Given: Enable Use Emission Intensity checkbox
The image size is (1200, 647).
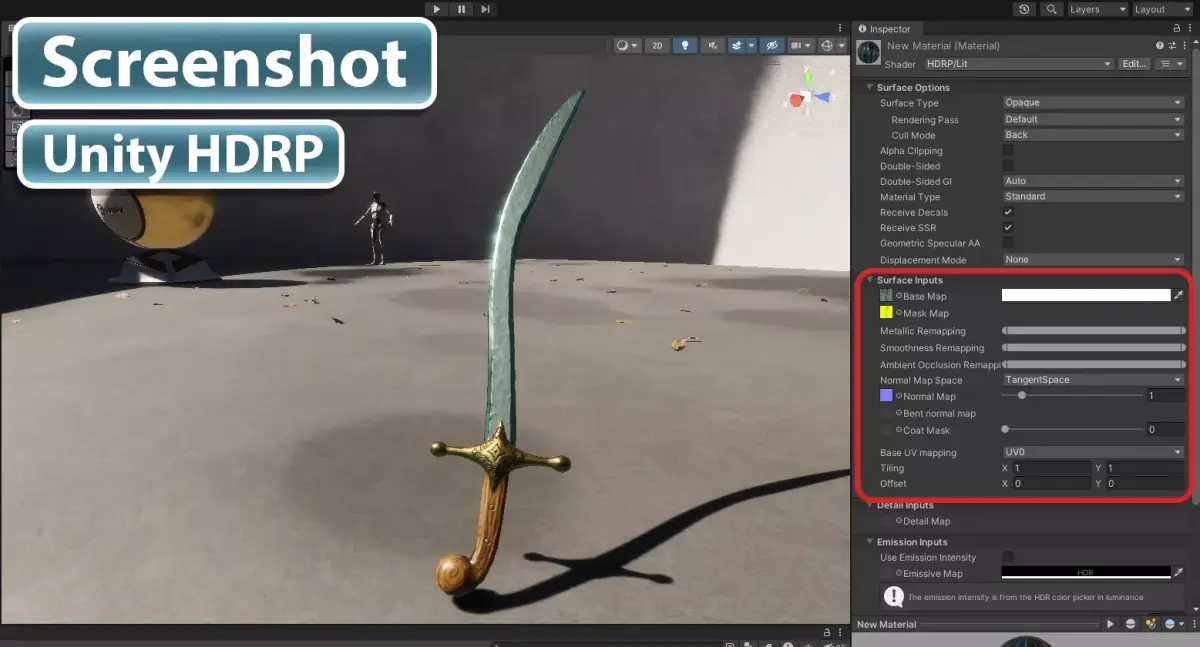Looking at the screenshot, I should [1008, 557].
